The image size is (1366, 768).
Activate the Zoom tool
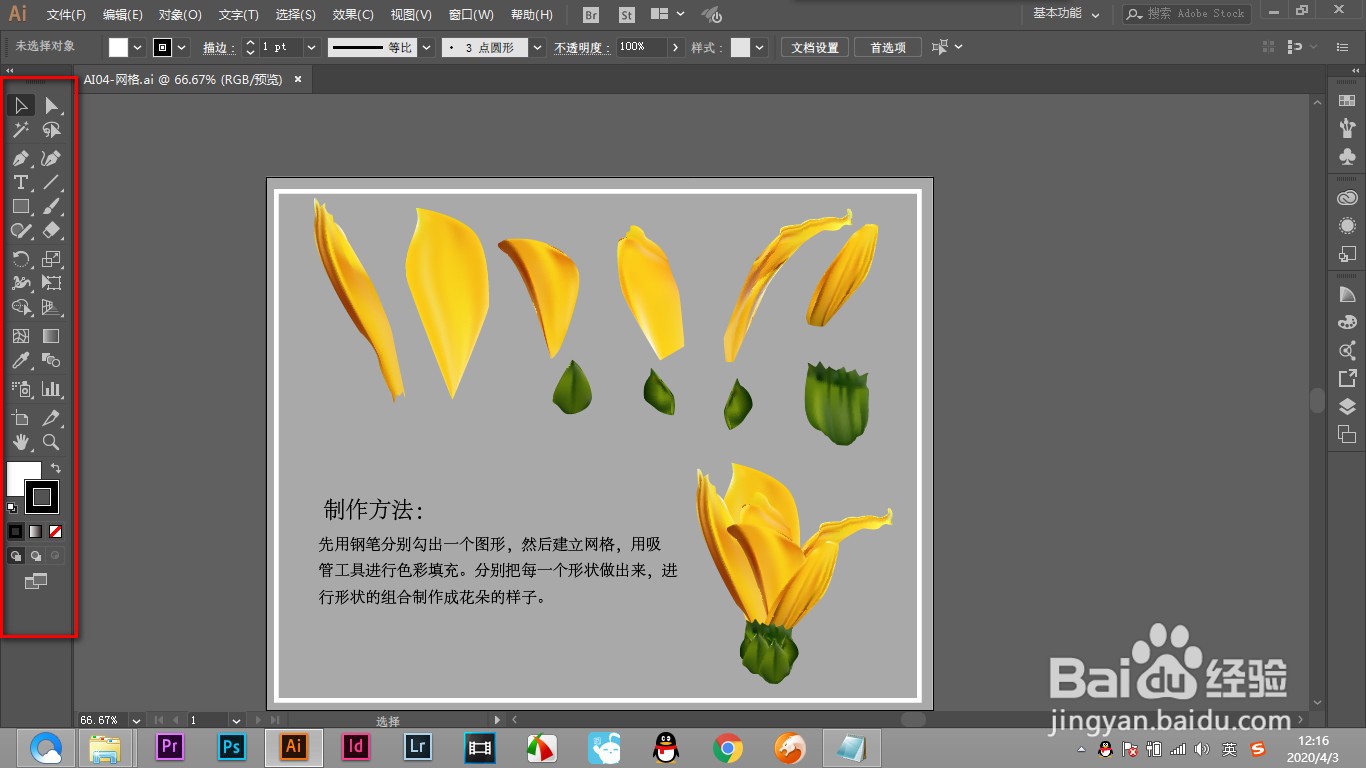click(x=50, y=442)
